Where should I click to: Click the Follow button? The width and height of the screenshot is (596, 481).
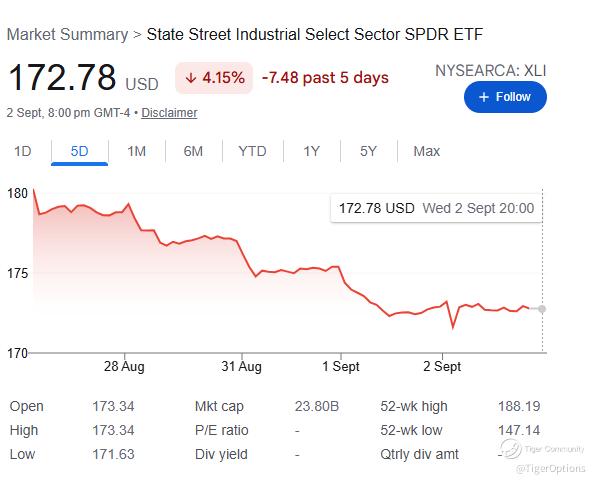click(505, 97)
